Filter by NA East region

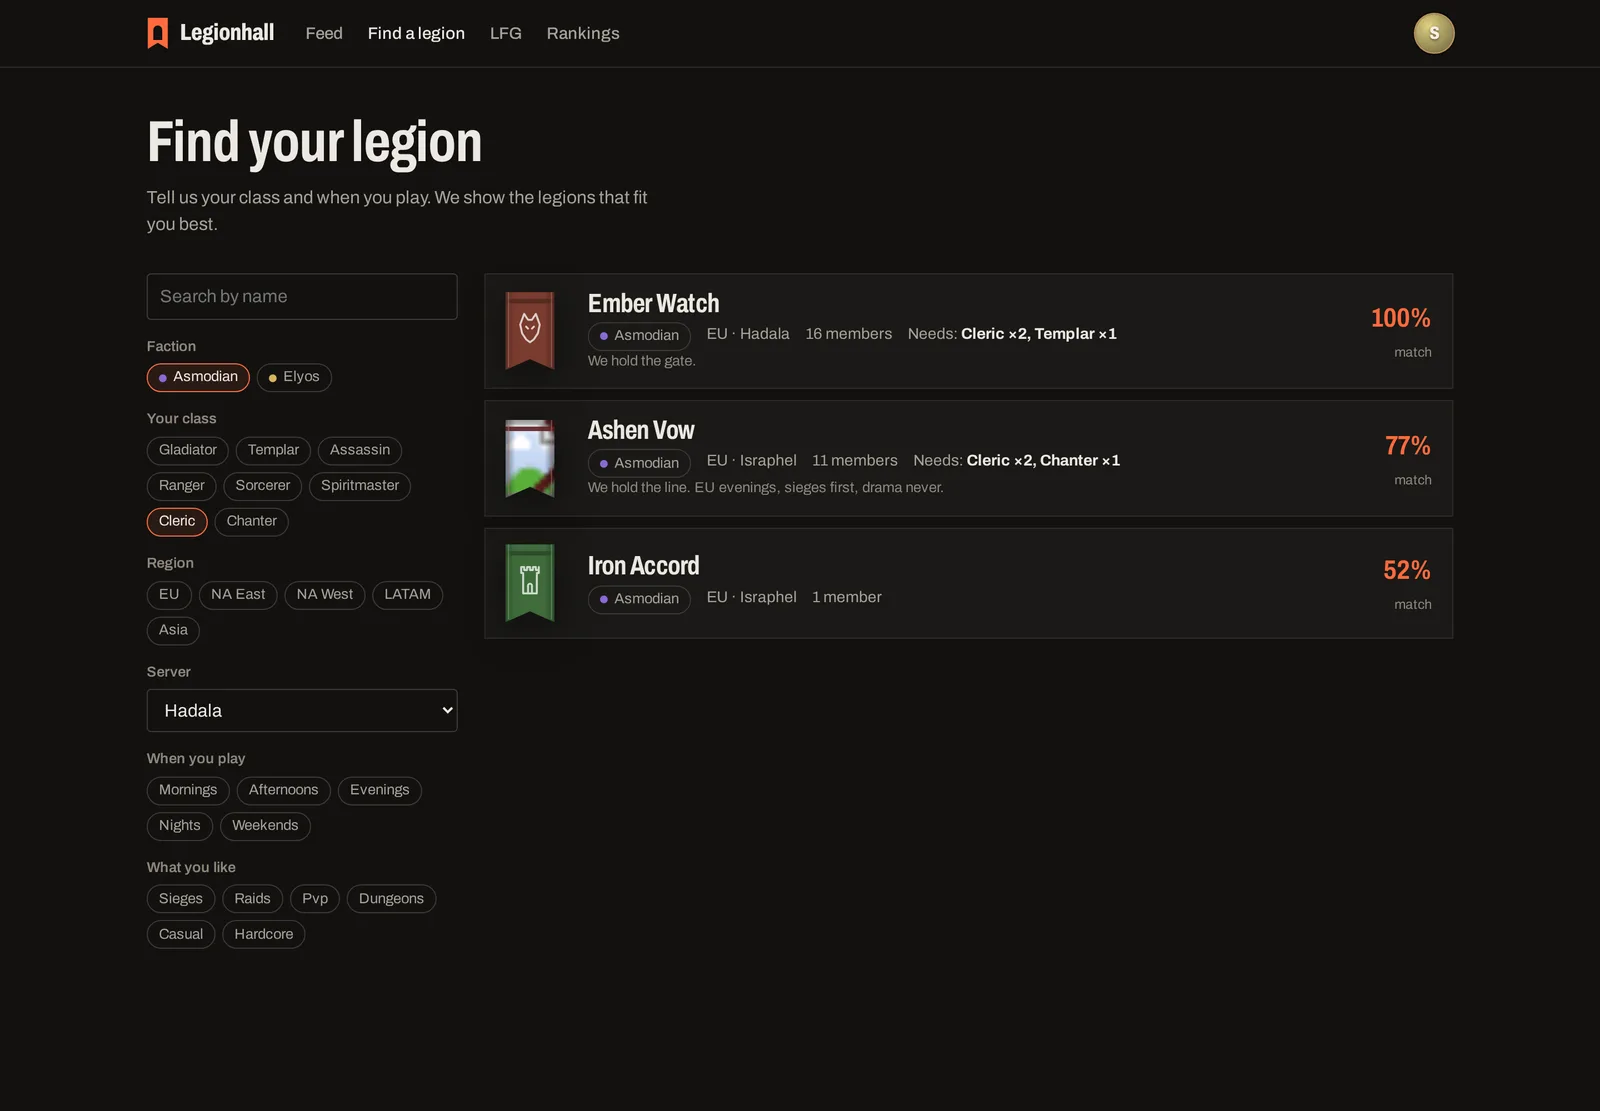pyautogui.click(x=238, y=595)
